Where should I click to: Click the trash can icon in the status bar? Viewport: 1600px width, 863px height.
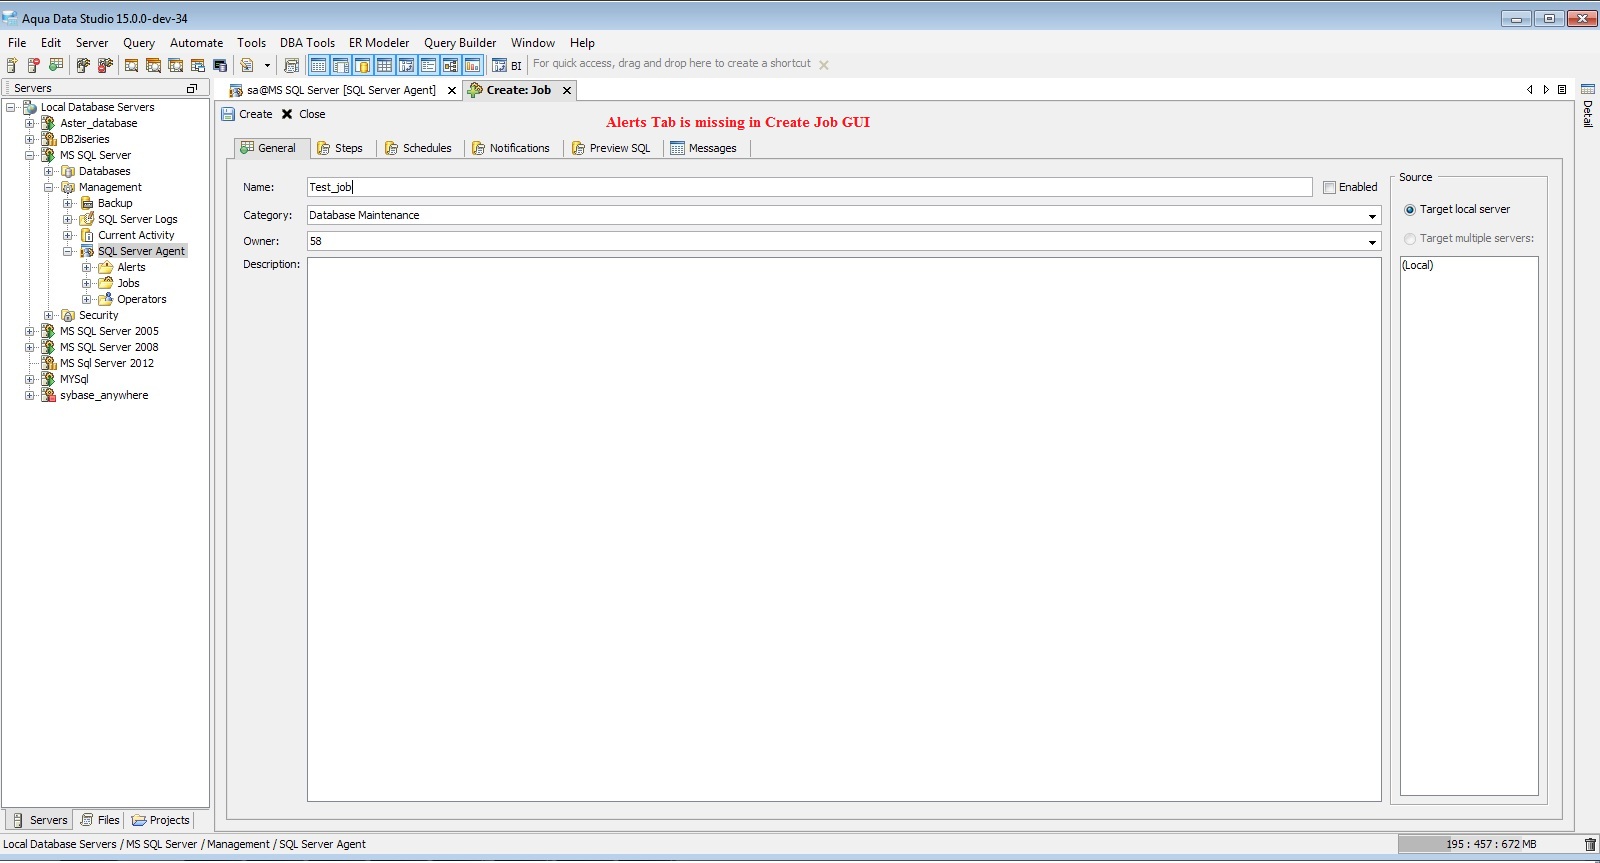click(1590, 845)
